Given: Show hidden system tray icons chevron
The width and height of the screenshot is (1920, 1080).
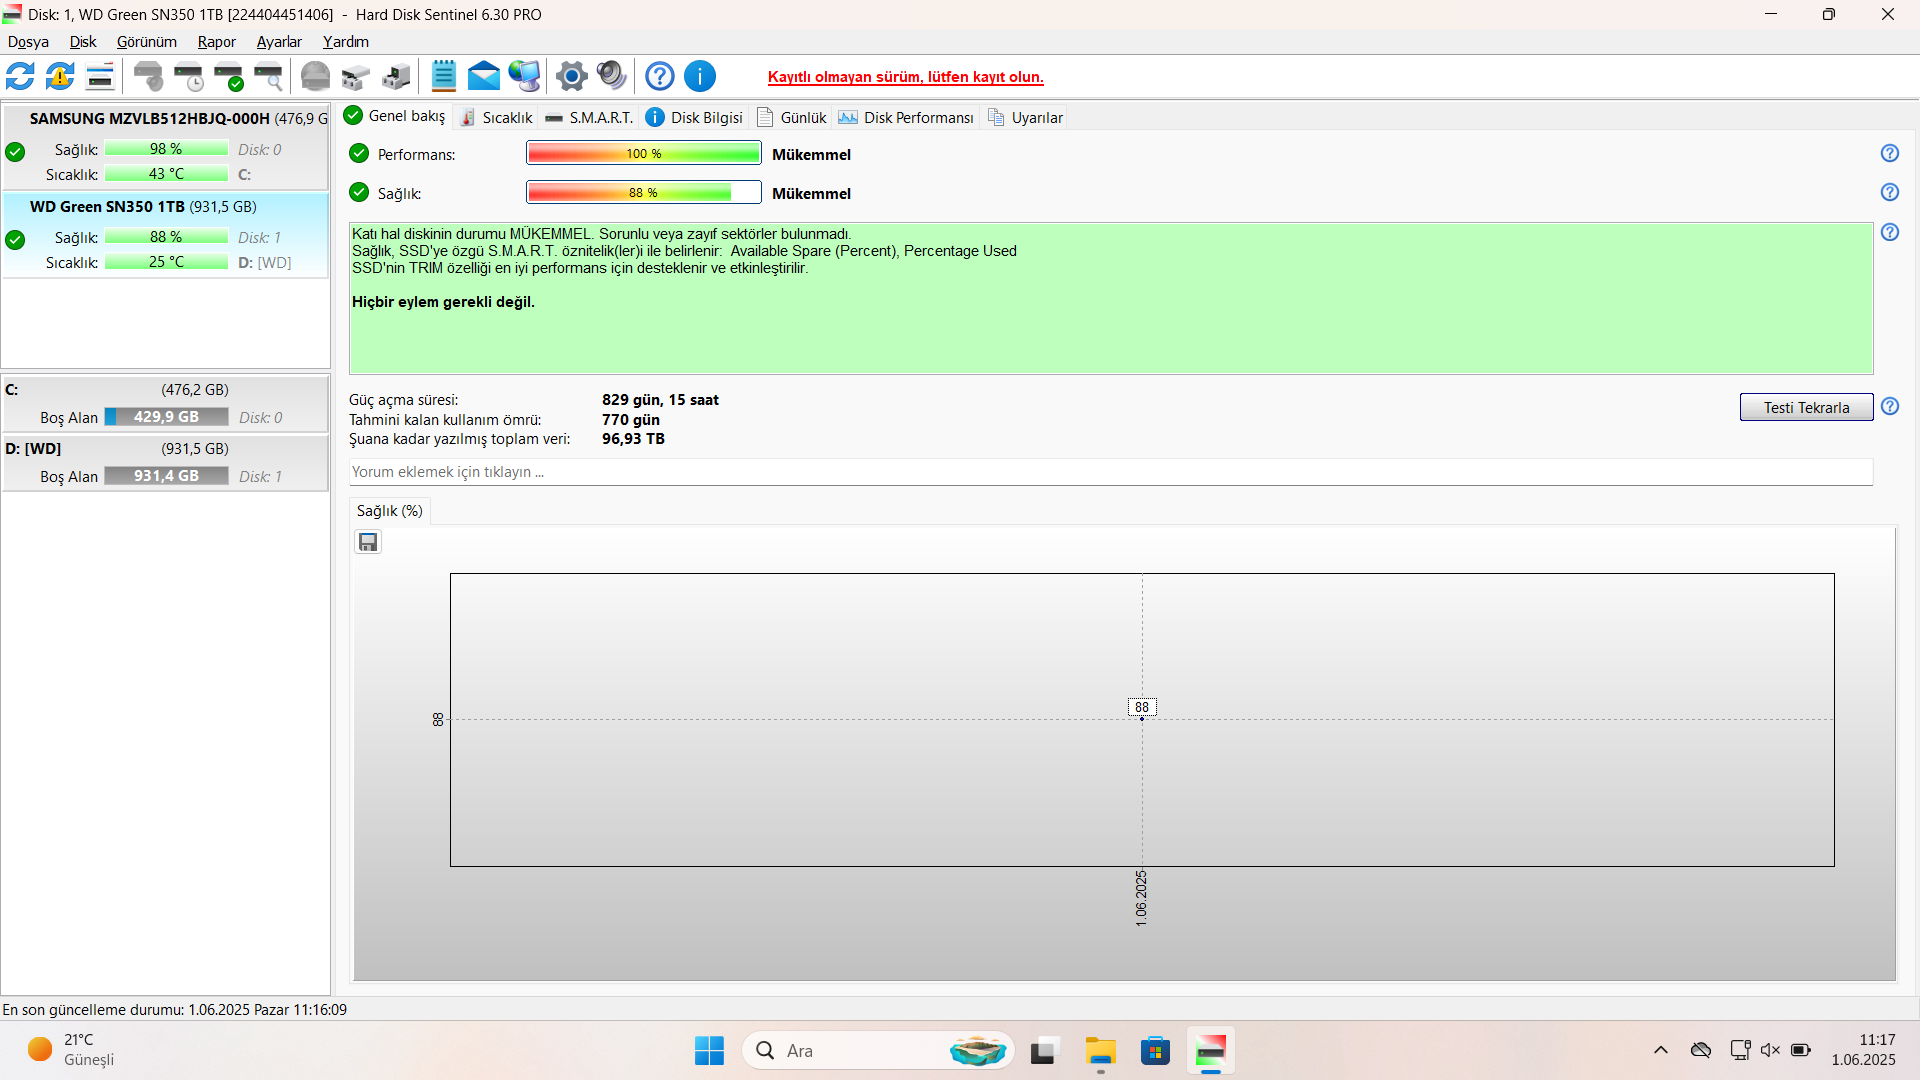Looking at the screenshot, I should click(x=1661, y=1050).
